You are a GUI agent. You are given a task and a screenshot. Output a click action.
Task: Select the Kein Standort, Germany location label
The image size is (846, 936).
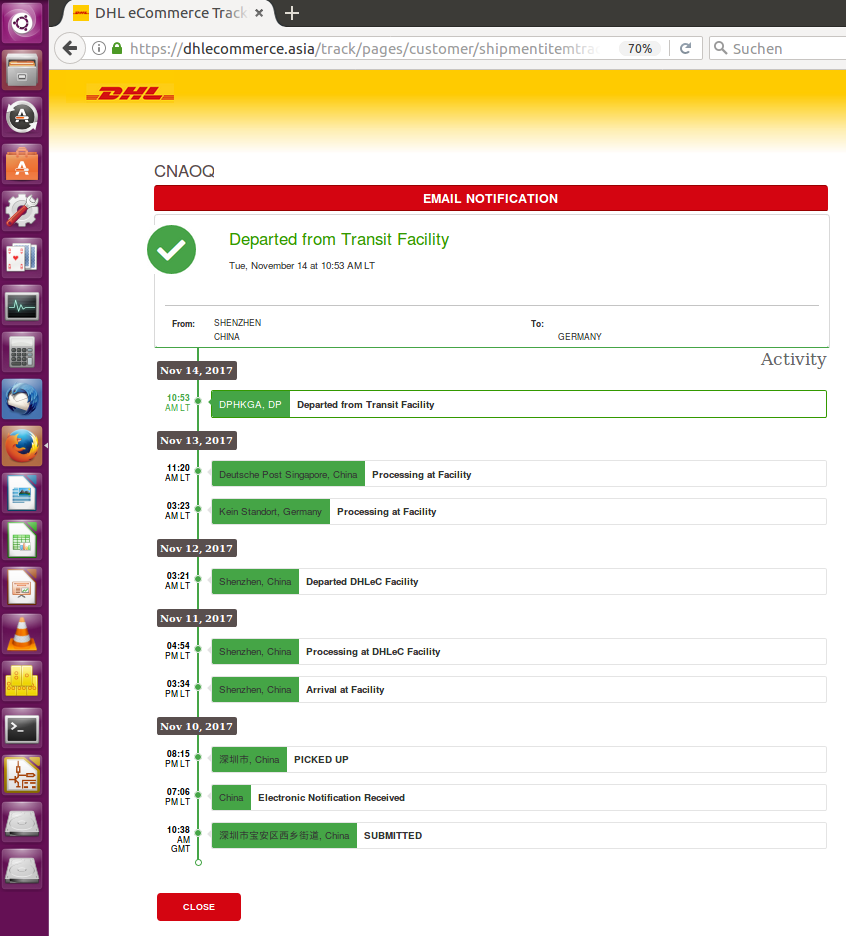(x=270, y=512)
